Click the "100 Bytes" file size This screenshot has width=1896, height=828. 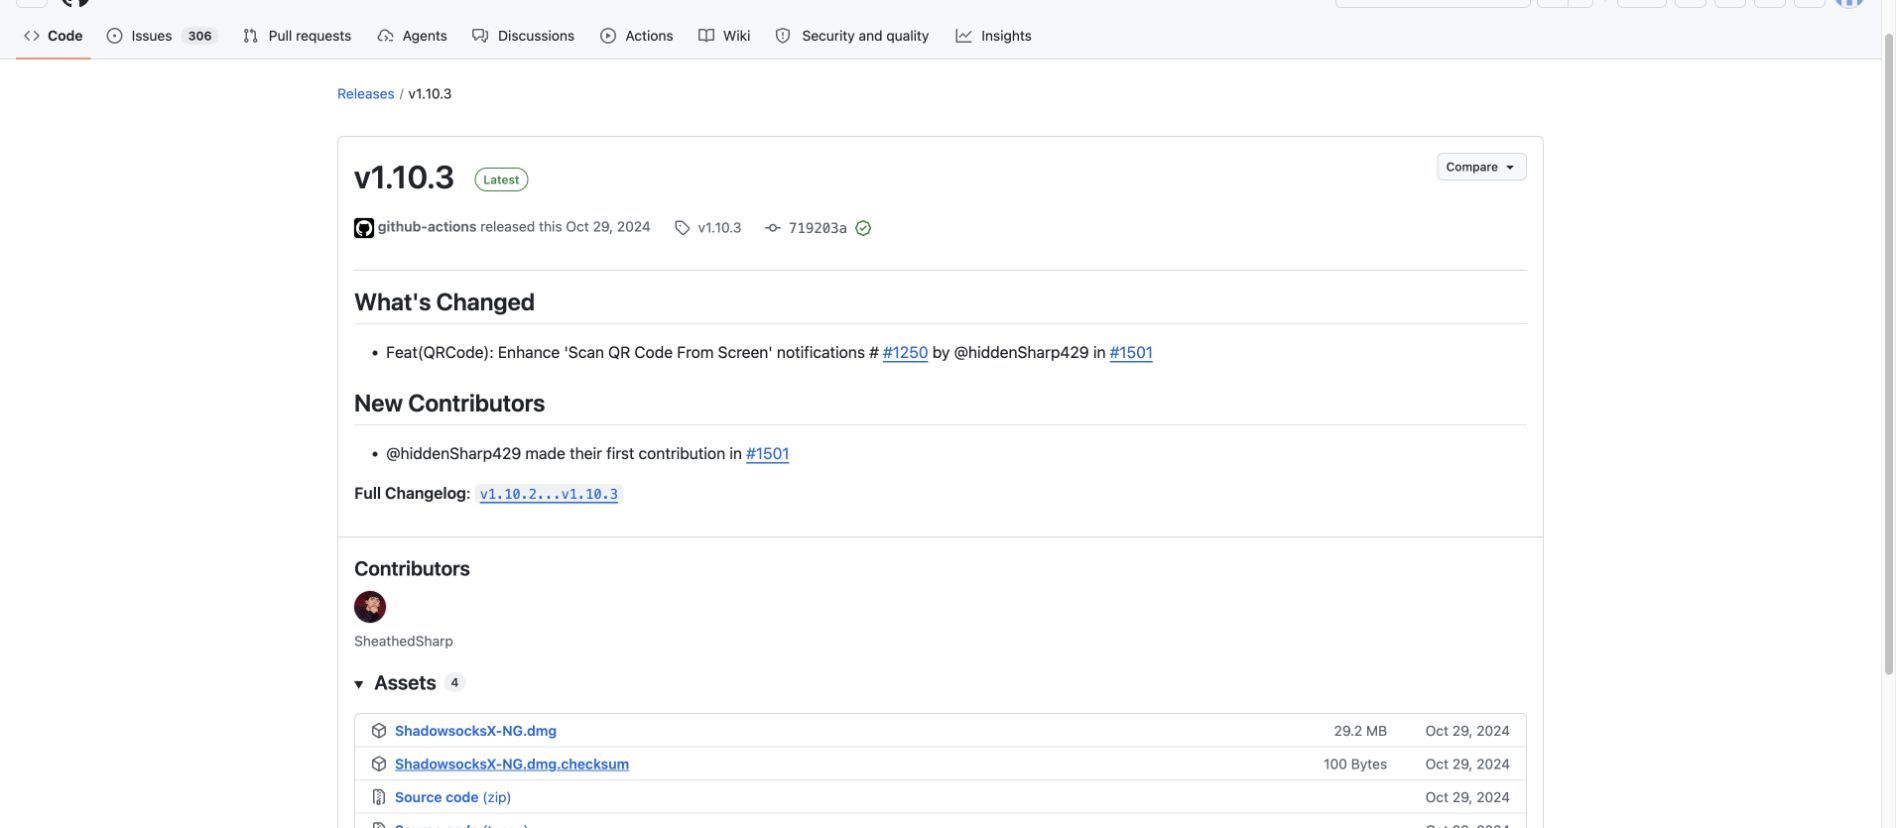[1355, 764]
